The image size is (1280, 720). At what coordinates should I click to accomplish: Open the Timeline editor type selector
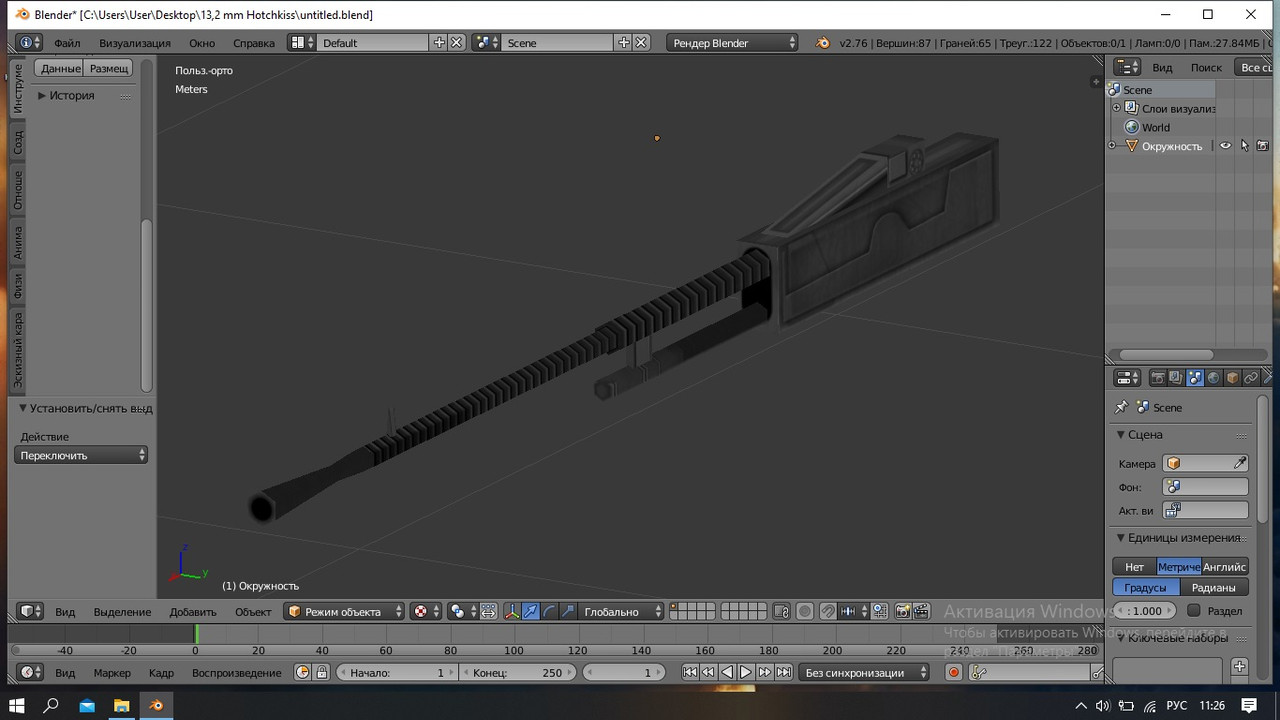[30, 673]
